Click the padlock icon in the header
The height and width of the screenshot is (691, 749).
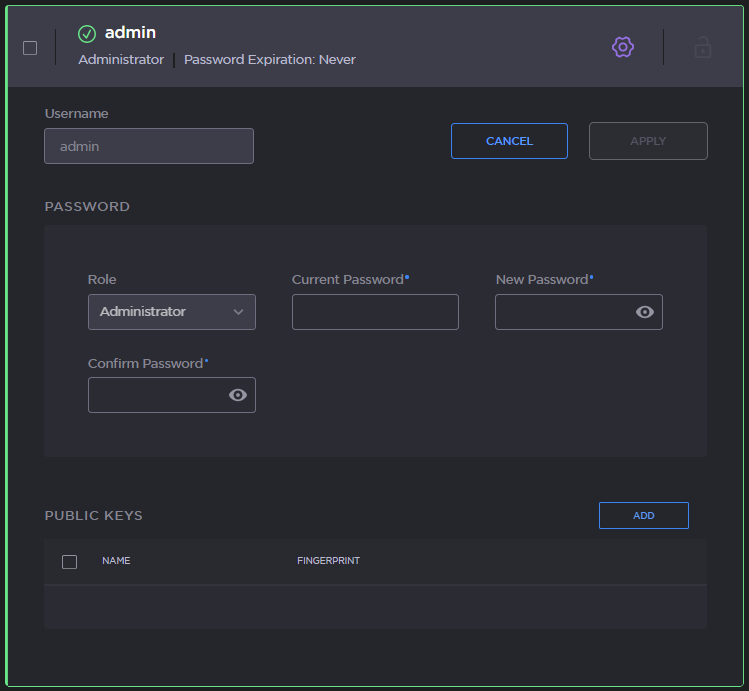[x=703, y=47]
